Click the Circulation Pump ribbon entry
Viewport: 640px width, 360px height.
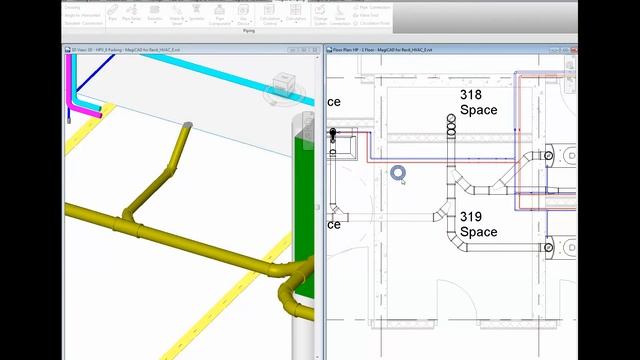tap(371, 23)
